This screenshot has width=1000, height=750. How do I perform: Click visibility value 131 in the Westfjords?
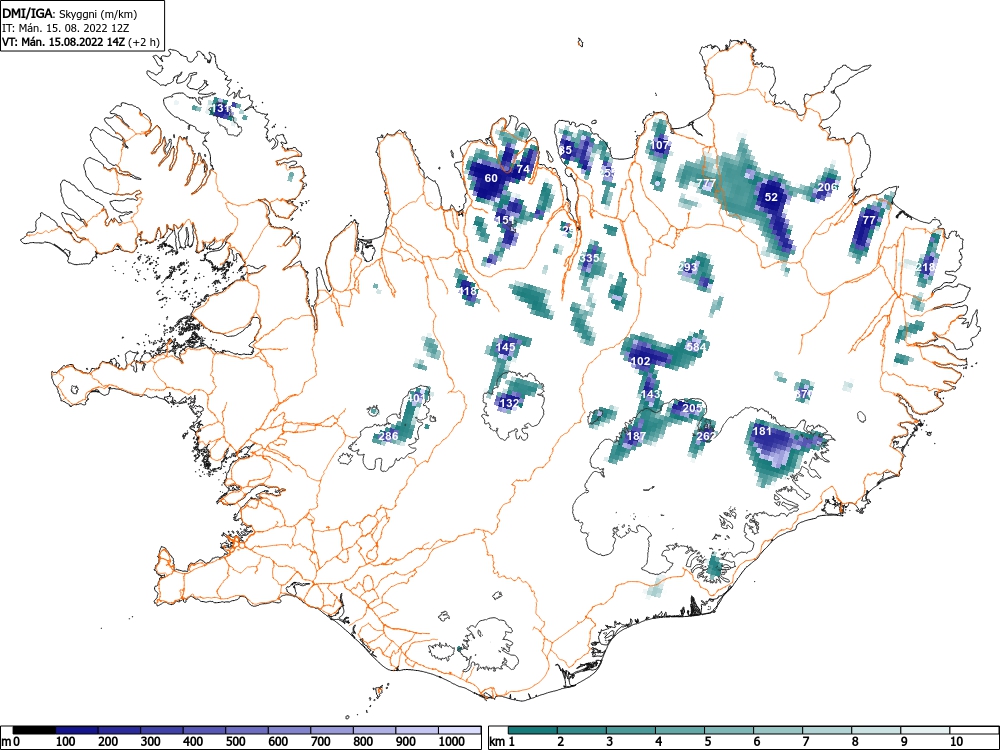(221, 108)
